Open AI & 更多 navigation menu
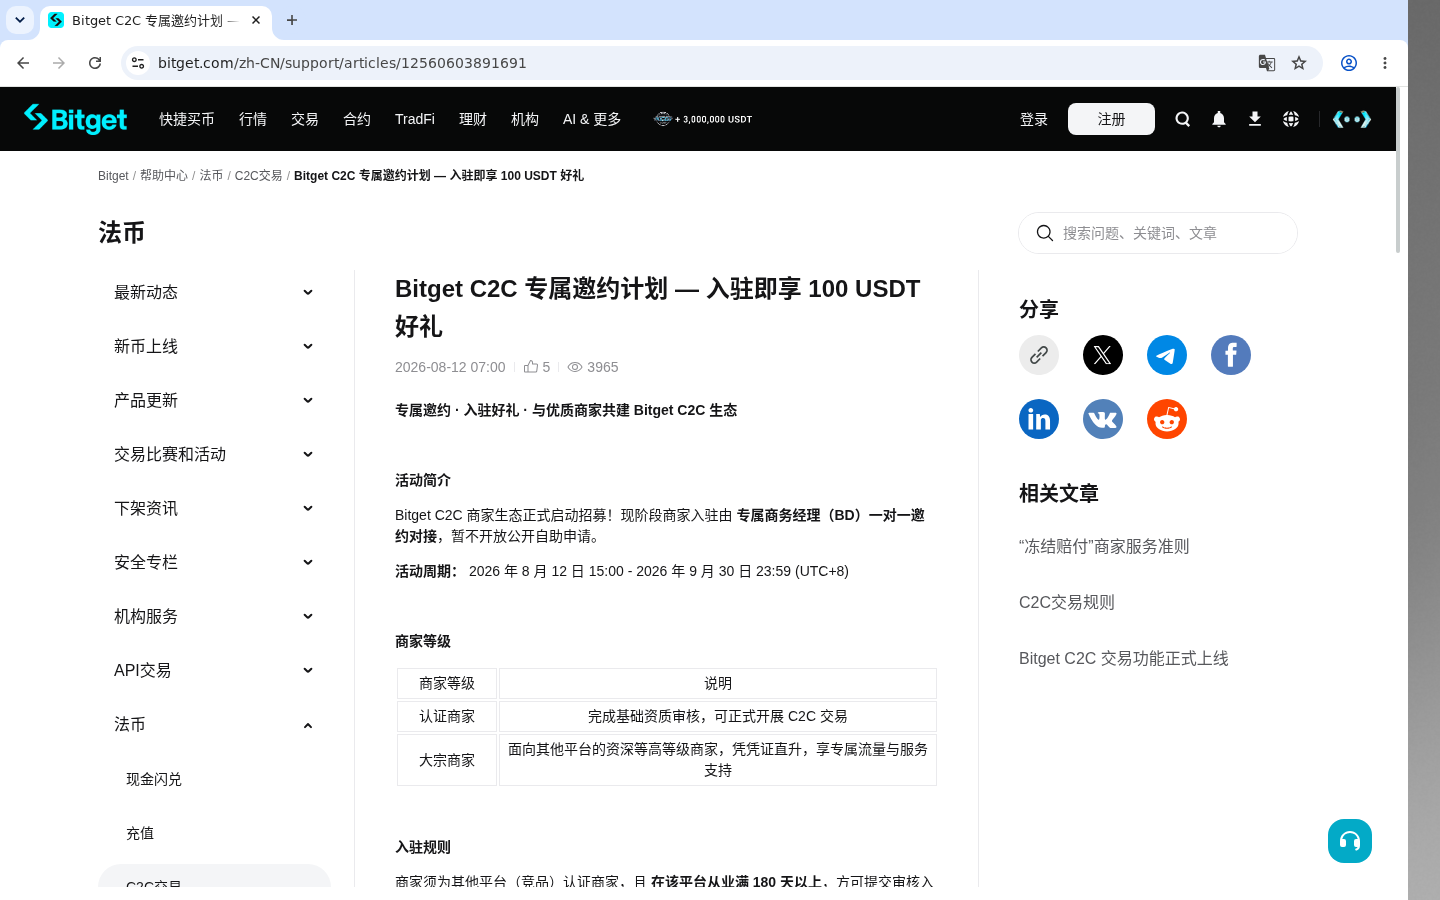The height and width of the screenshot is (900, 1440). point(592,119)
